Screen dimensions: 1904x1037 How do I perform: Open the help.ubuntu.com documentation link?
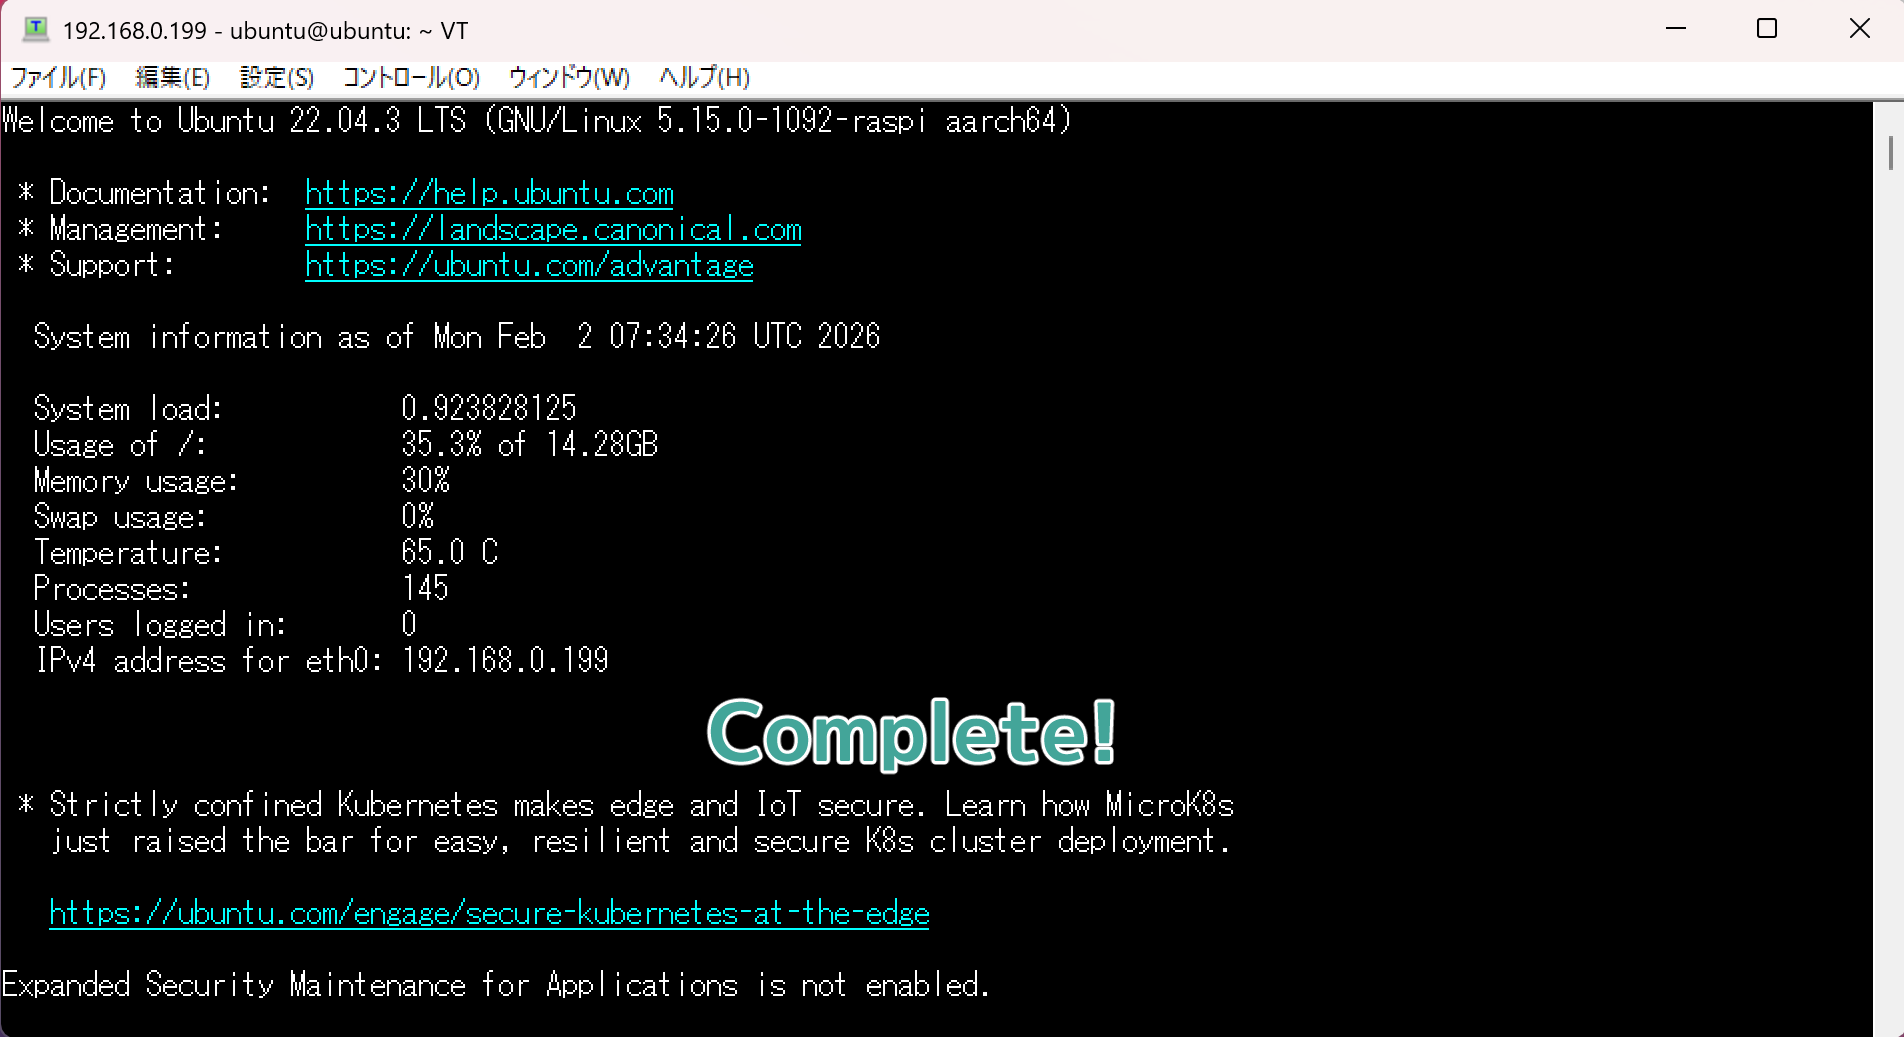[x=489, y=193]
